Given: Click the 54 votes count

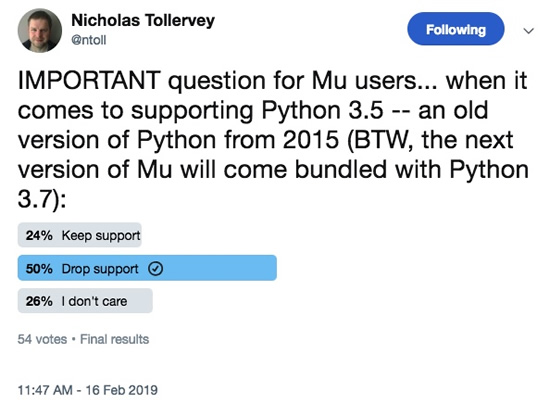Looking at the screenshot, I should [x=42, y=339].
